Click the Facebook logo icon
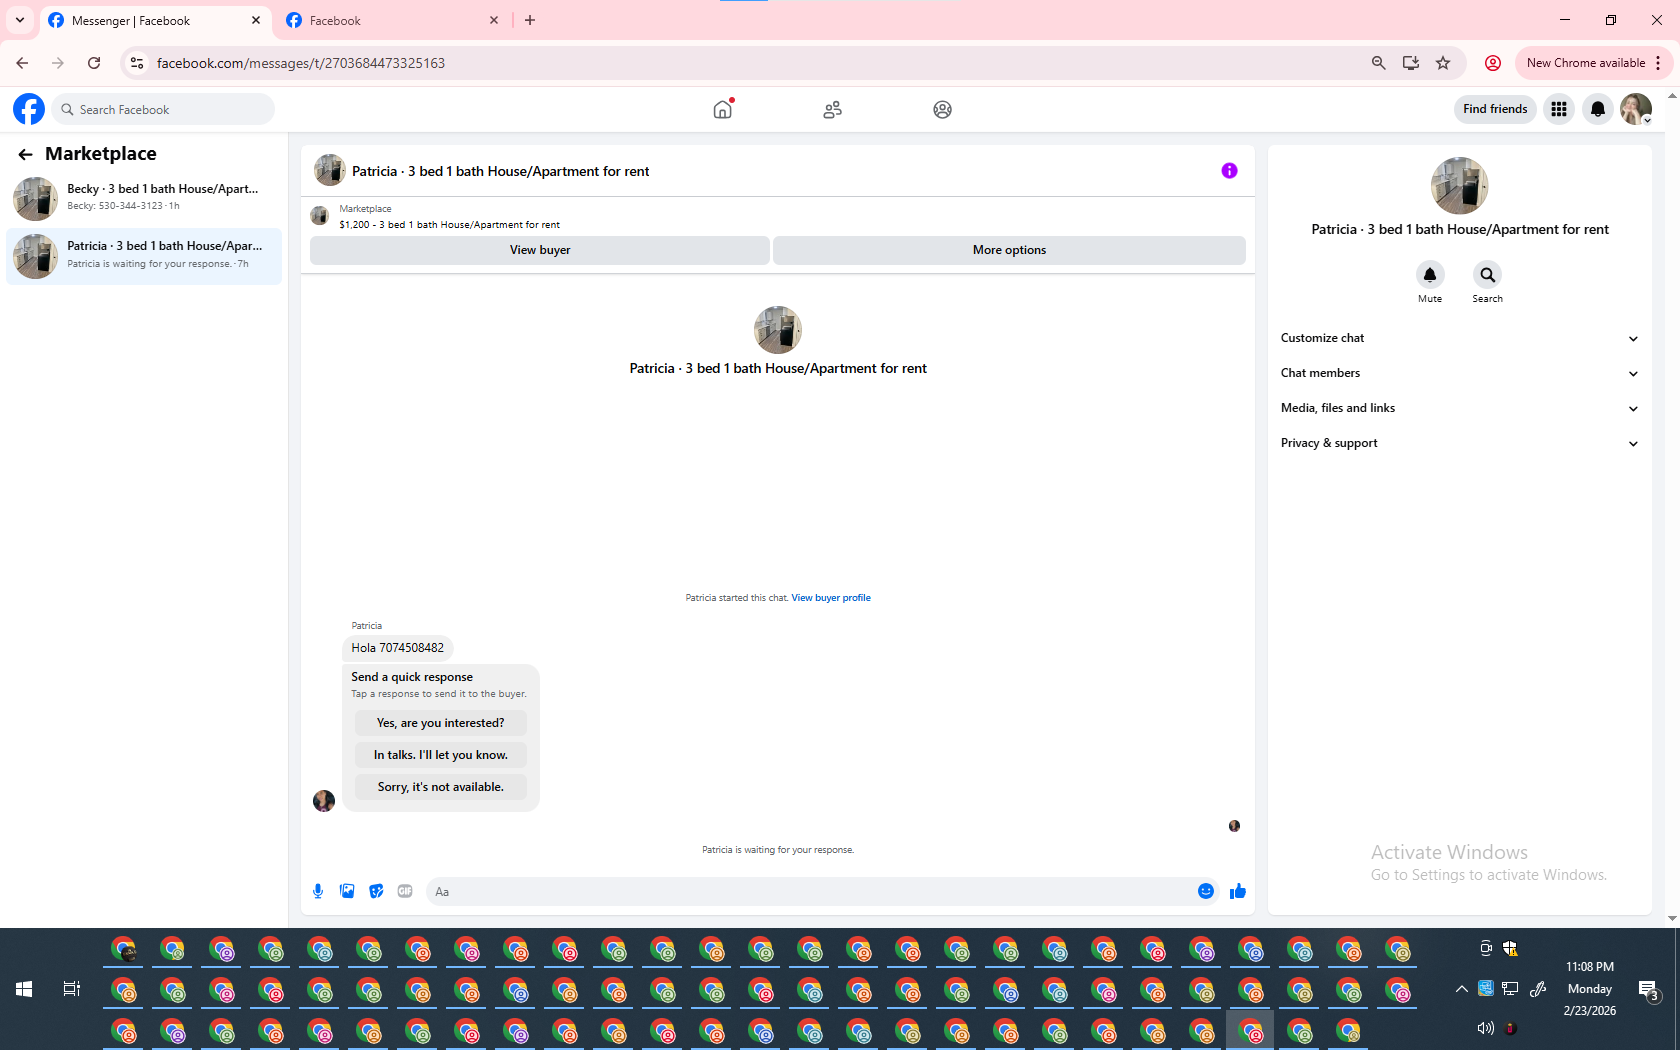Image resolution: width=1680 pixels, height=1050 pixels. pos(29,109)
